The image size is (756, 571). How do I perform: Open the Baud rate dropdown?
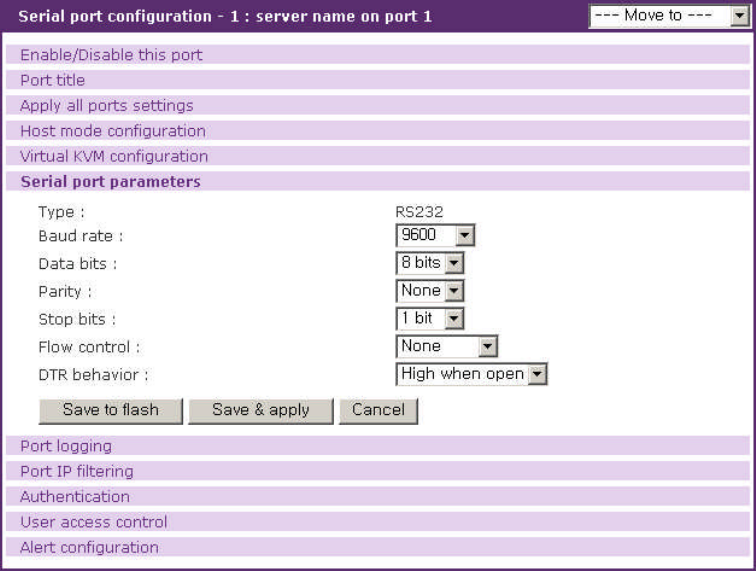pos(435,237)
